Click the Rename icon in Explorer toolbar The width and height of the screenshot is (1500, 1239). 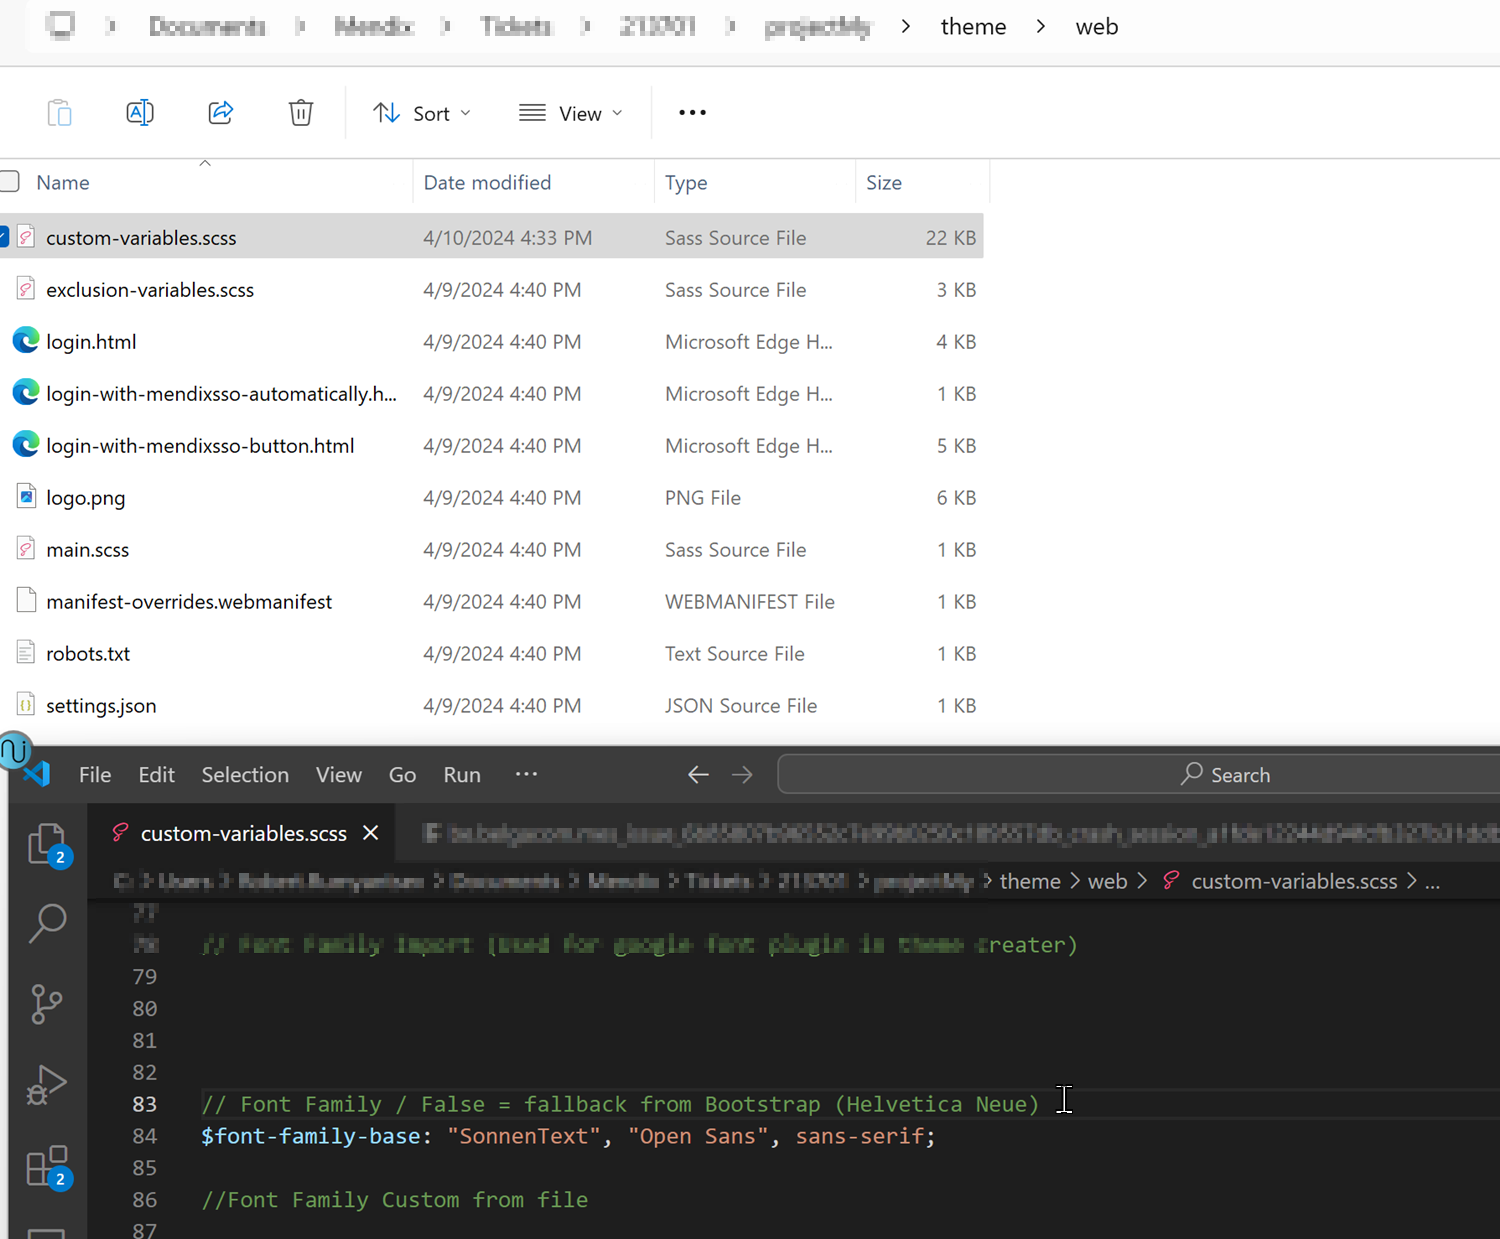pyautogui.click(x=140, y=113)
